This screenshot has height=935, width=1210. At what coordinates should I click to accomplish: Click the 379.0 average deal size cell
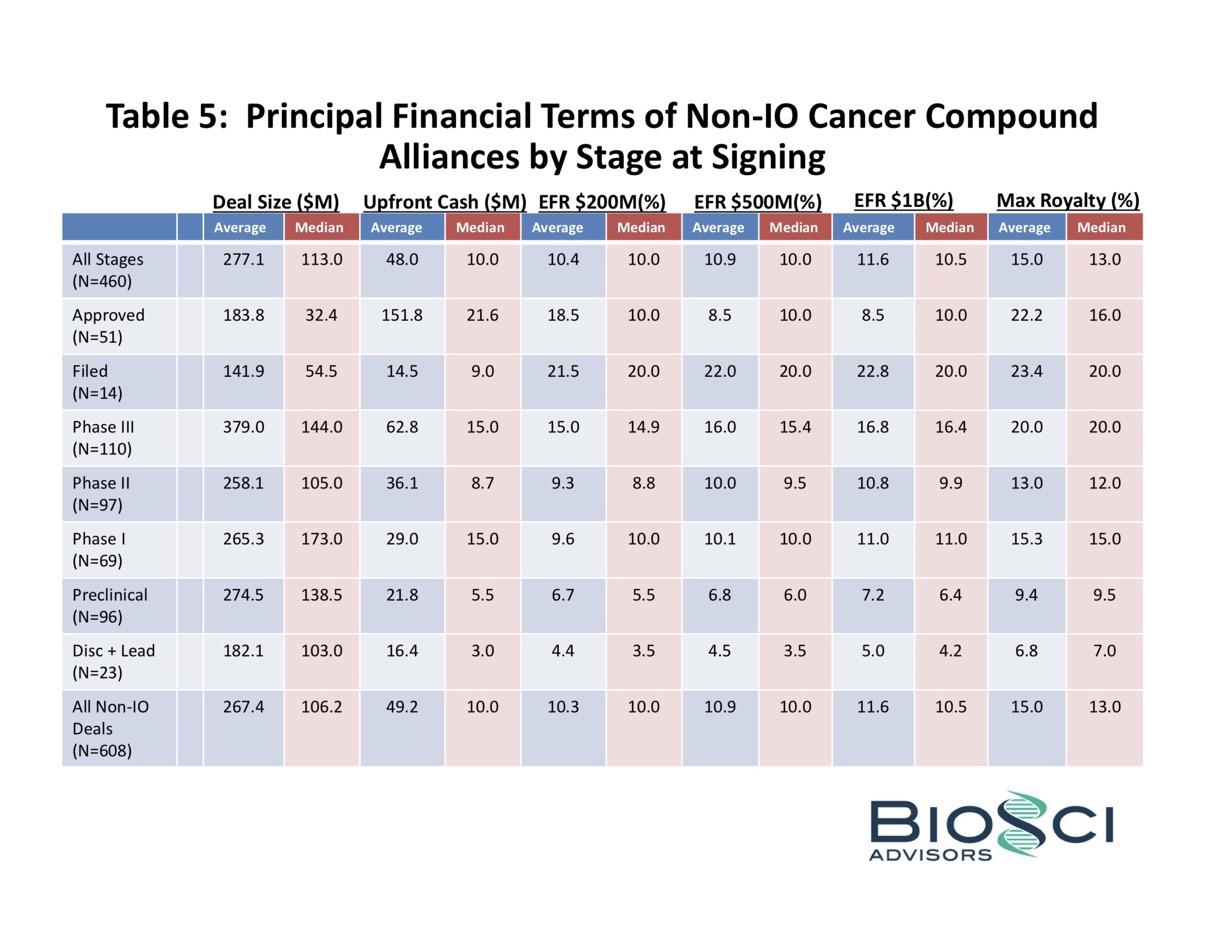tap(241, 427)
